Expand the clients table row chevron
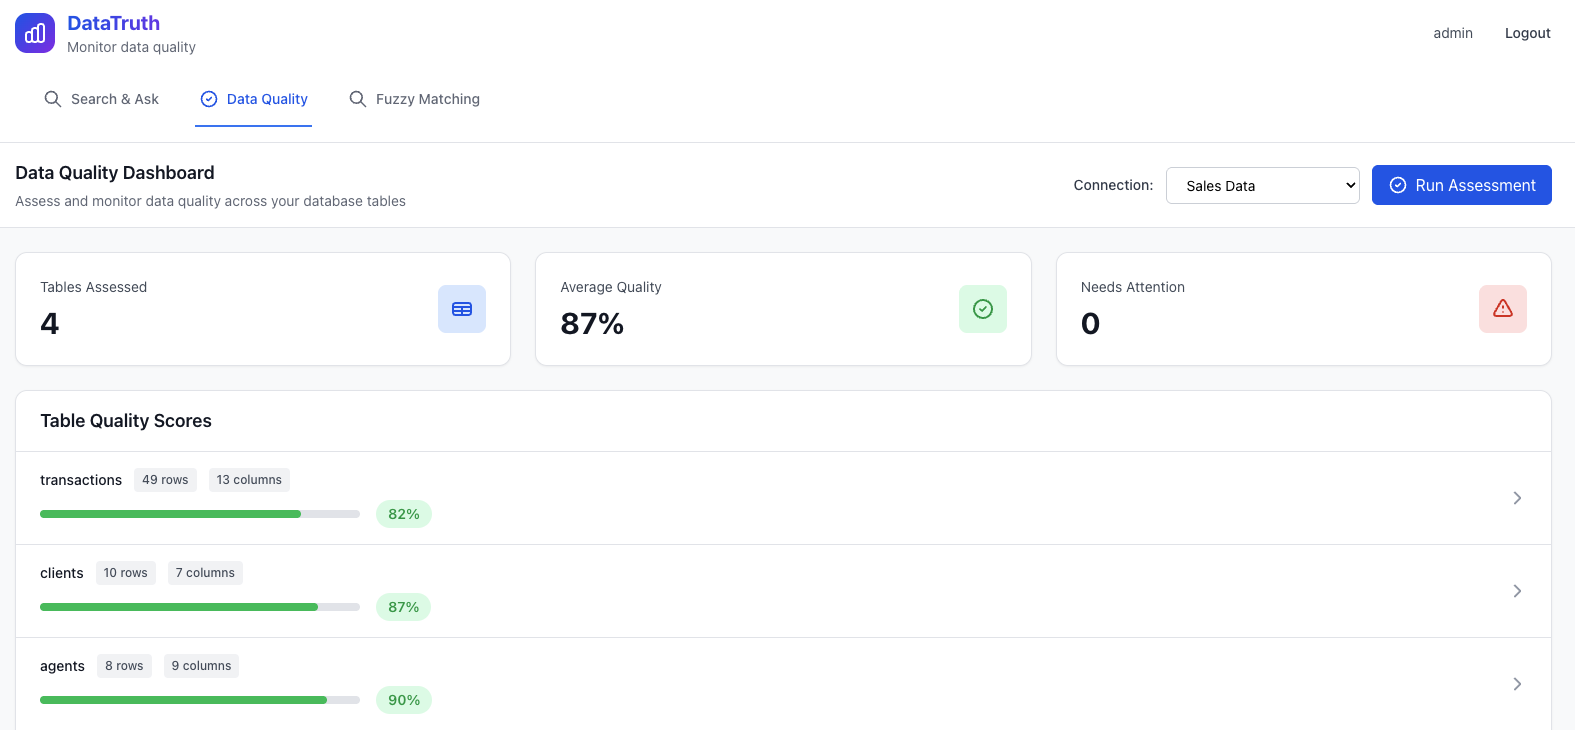This screenshot has width=1575, height=730. pyautogui.click(x=1517, y=591)
